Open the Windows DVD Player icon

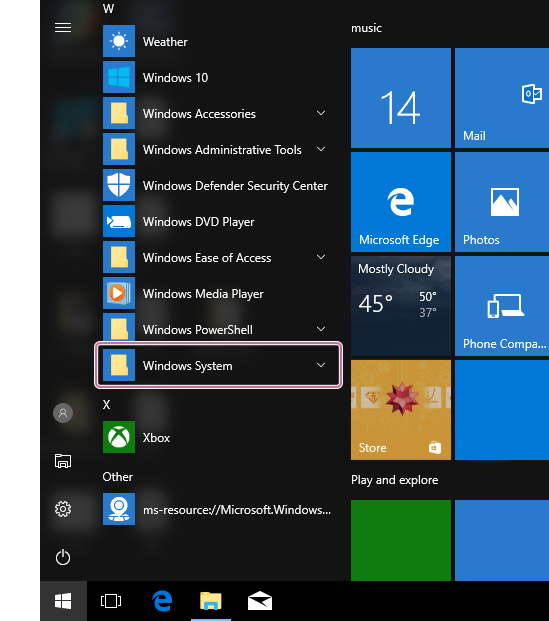[x=119, y=221]
